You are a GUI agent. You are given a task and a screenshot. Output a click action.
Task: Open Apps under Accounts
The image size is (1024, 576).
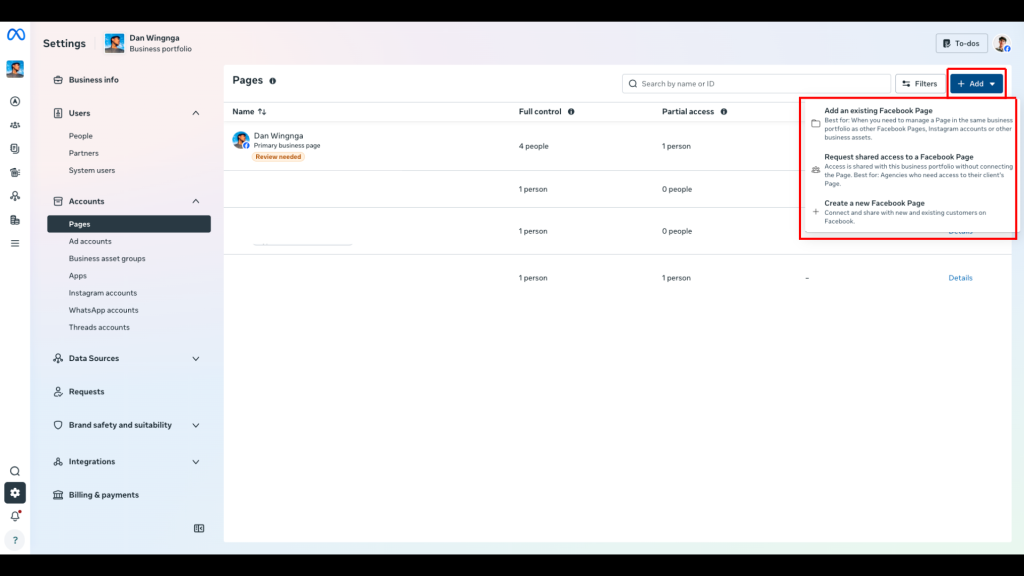[78, 276]
